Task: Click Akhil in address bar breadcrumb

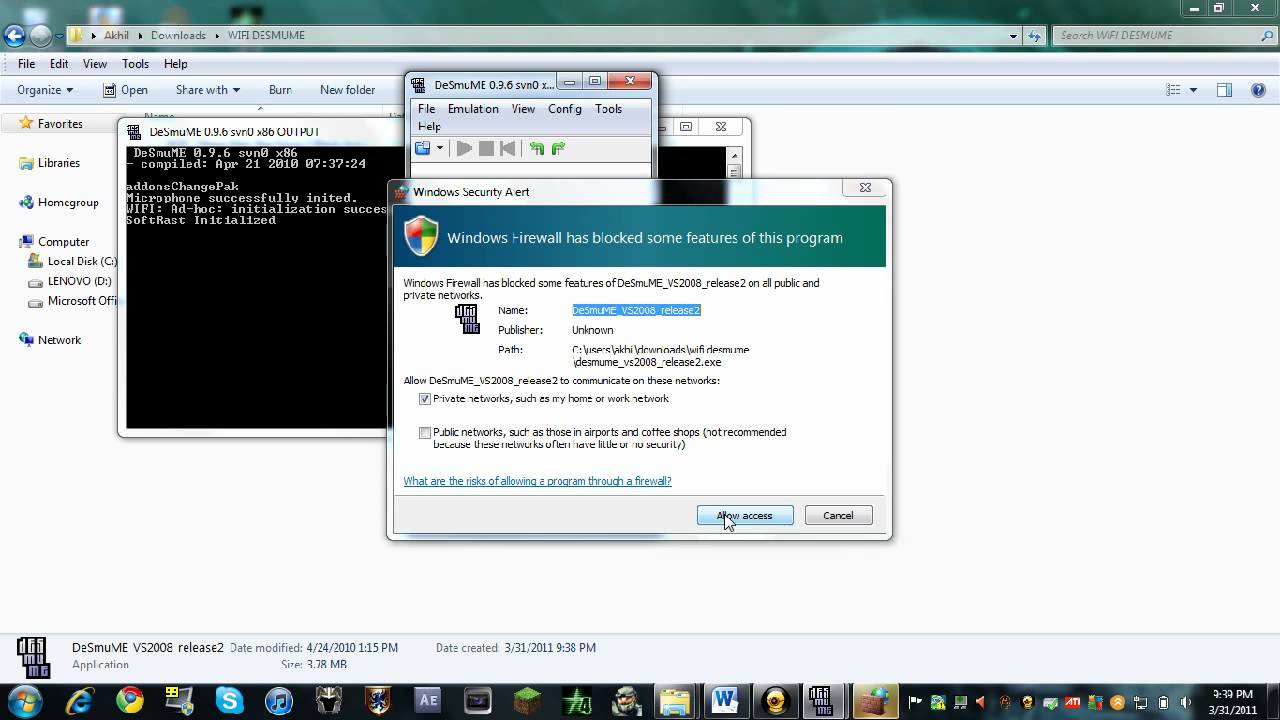Action: tap(118, 35)
